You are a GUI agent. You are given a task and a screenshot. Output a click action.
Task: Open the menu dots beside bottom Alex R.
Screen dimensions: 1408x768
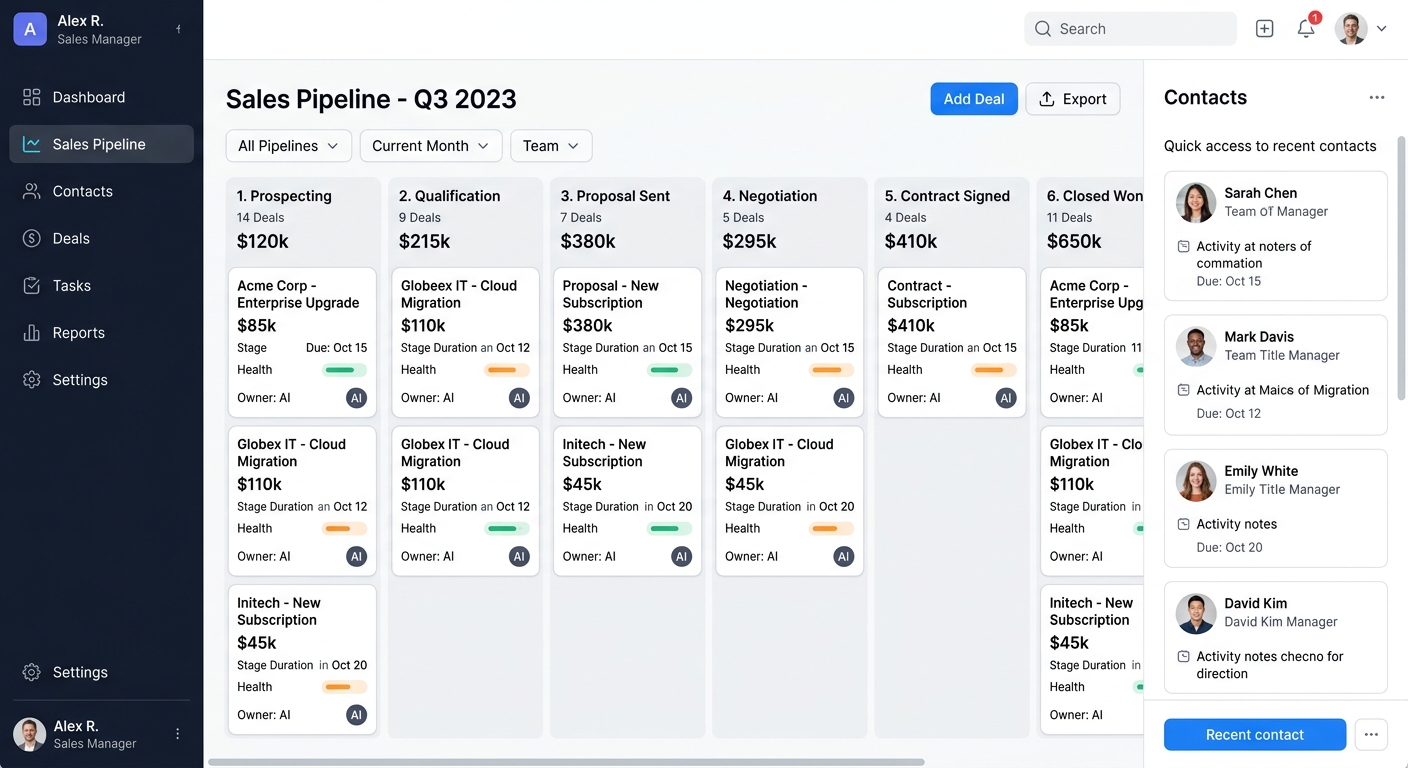[x=178, y=734]
